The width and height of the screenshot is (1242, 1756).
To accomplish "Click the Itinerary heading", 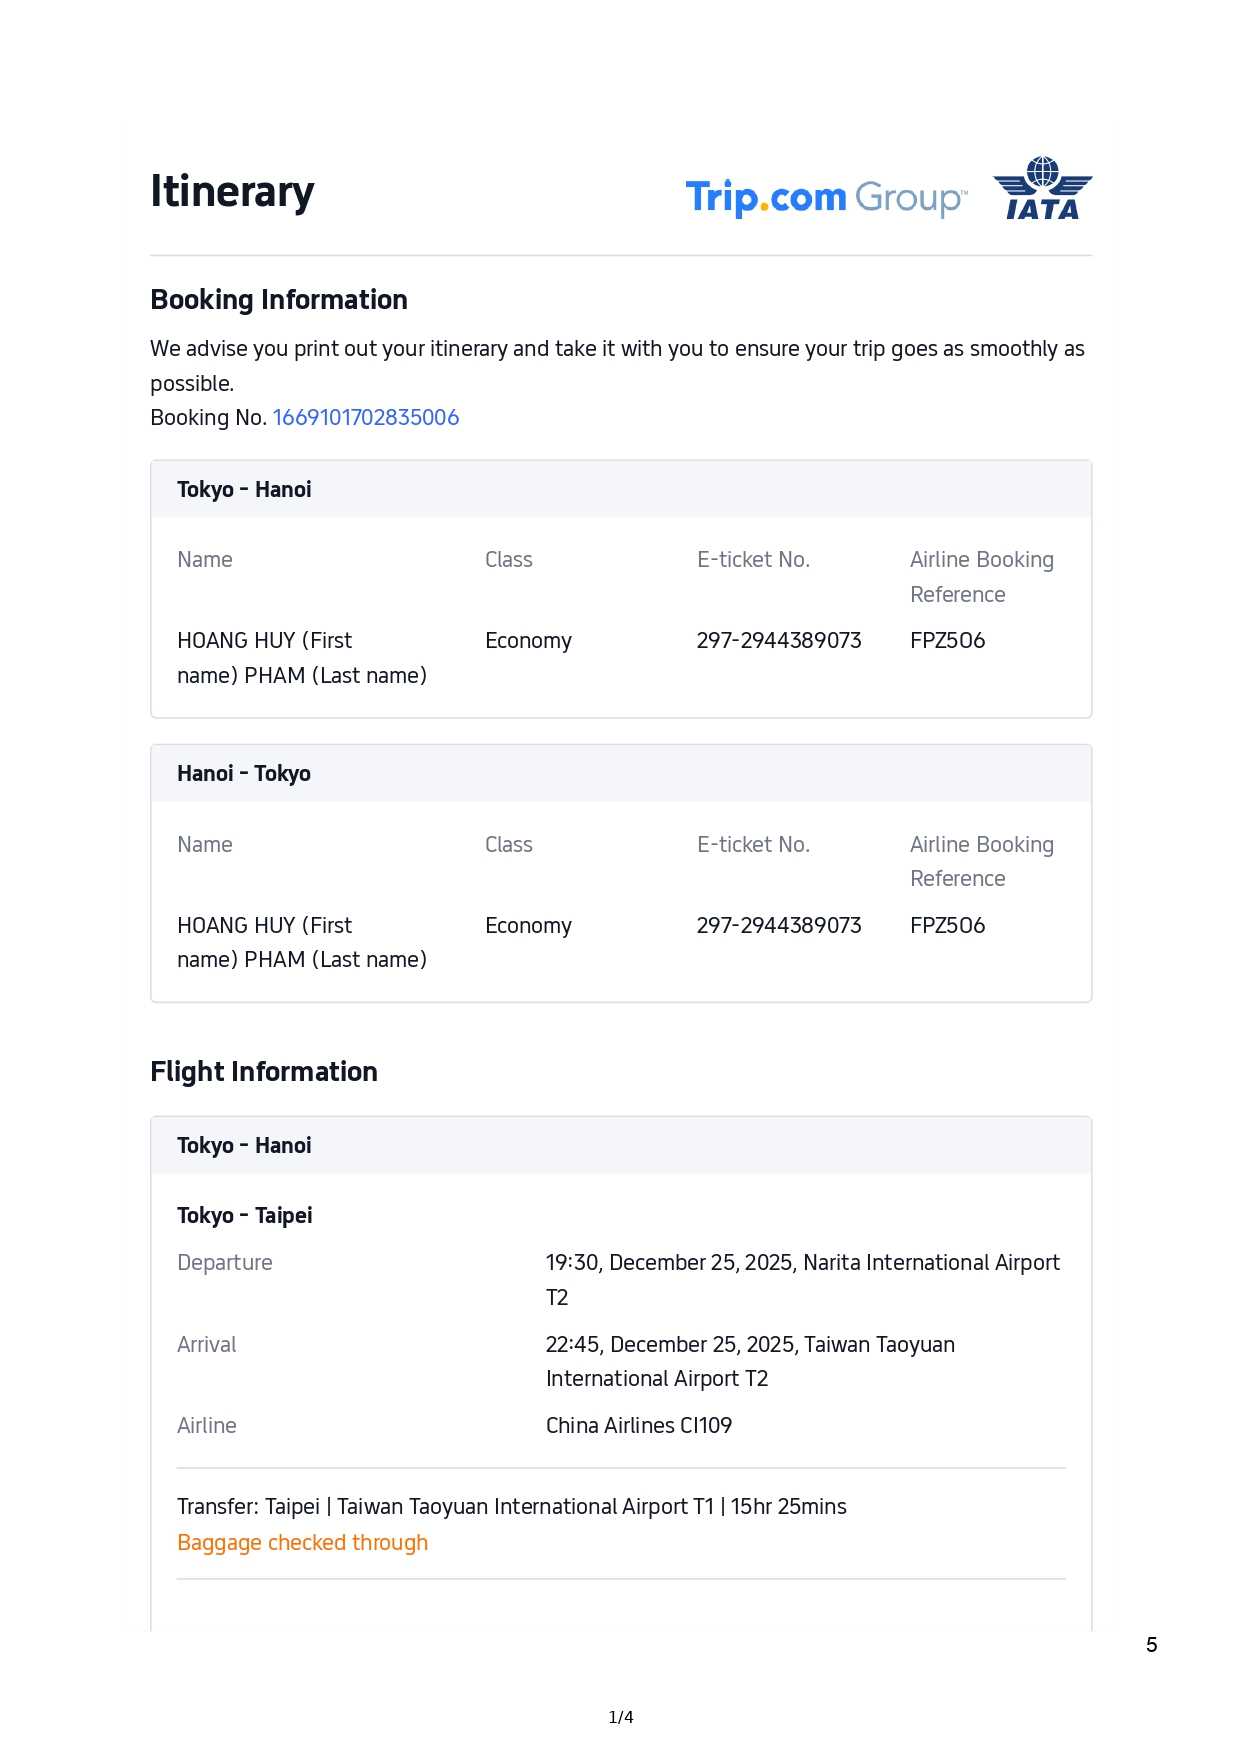I will (x=232, y=191).
